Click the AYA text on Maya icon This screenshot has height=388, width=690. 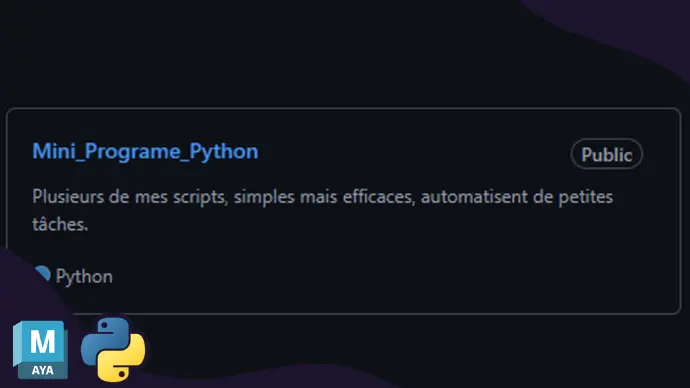(43, 370)
